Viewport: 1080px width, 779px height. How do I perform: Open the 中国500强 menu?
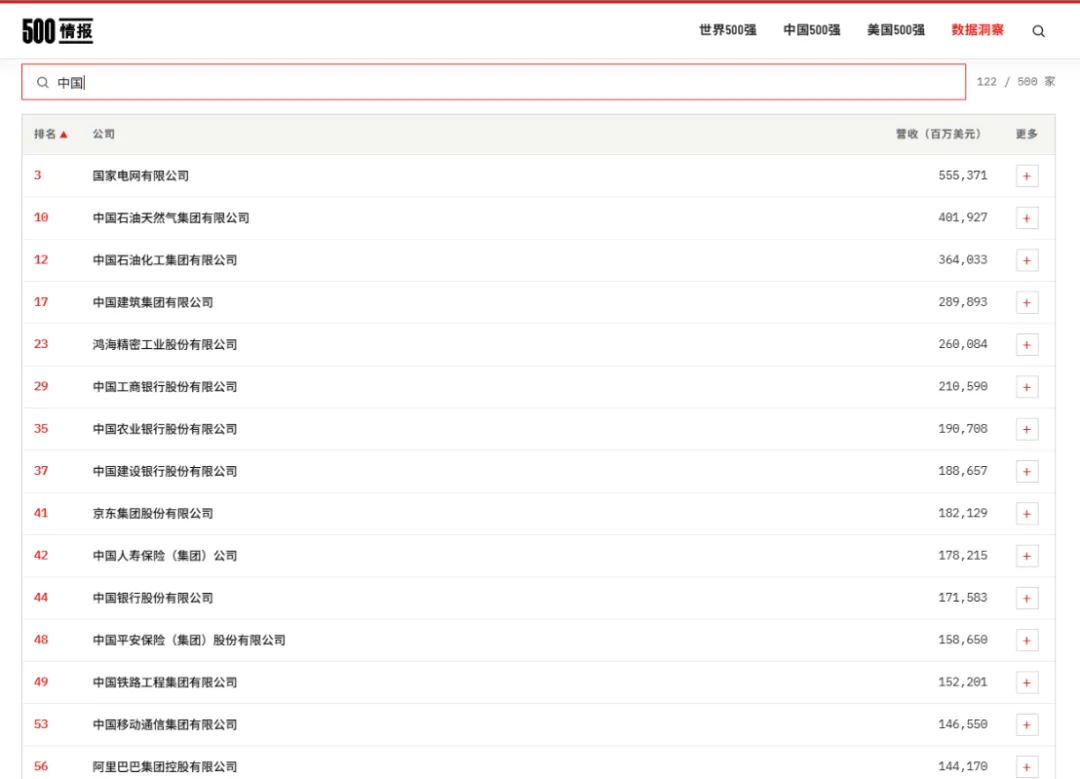point(811,30)
